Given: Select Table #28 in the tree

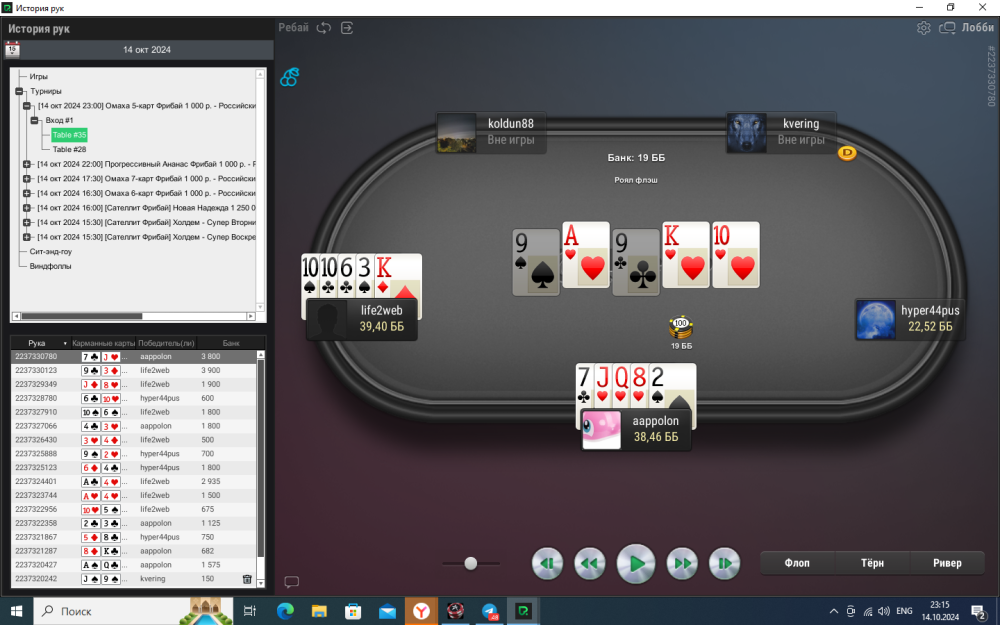Looking at the screenshot, I should tap(69, 149).
